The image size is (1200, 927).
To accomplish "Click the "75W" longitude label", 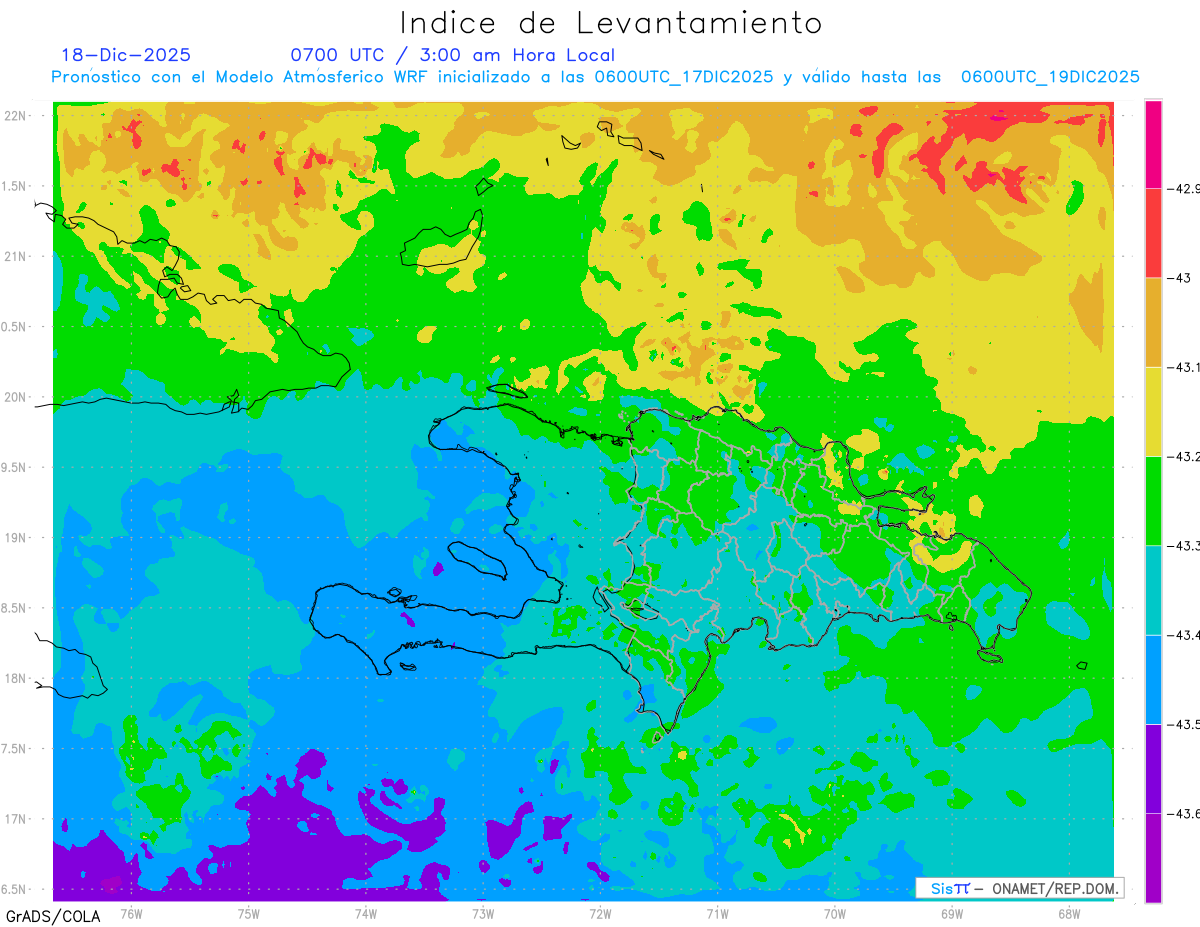I will point(249,913).
